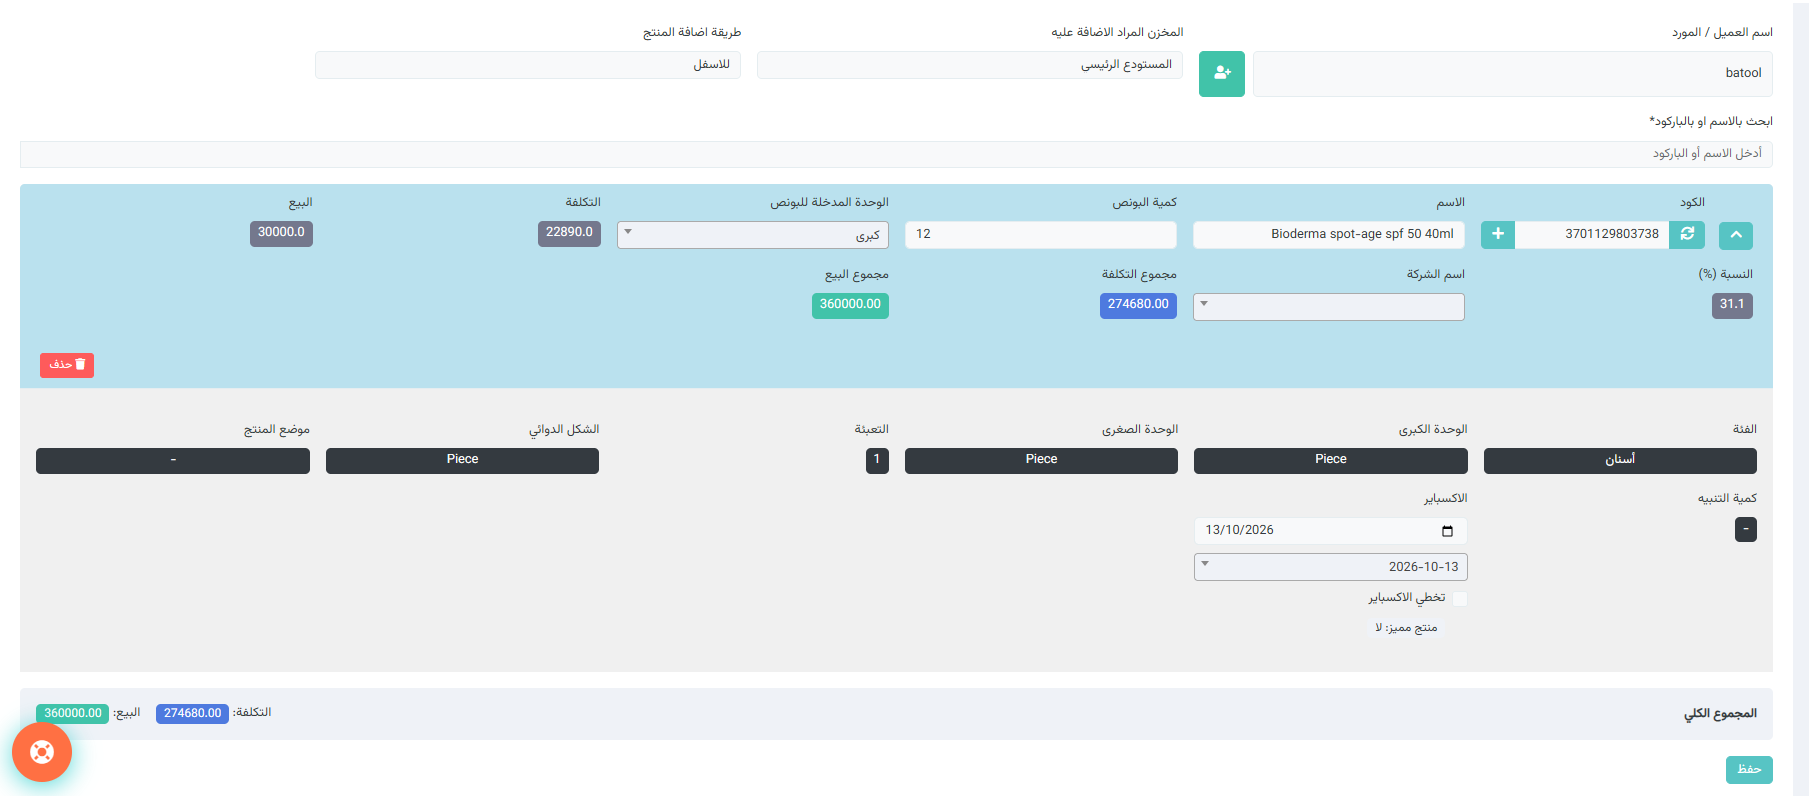Click the حفظ save button

[x=1749, y=769]
